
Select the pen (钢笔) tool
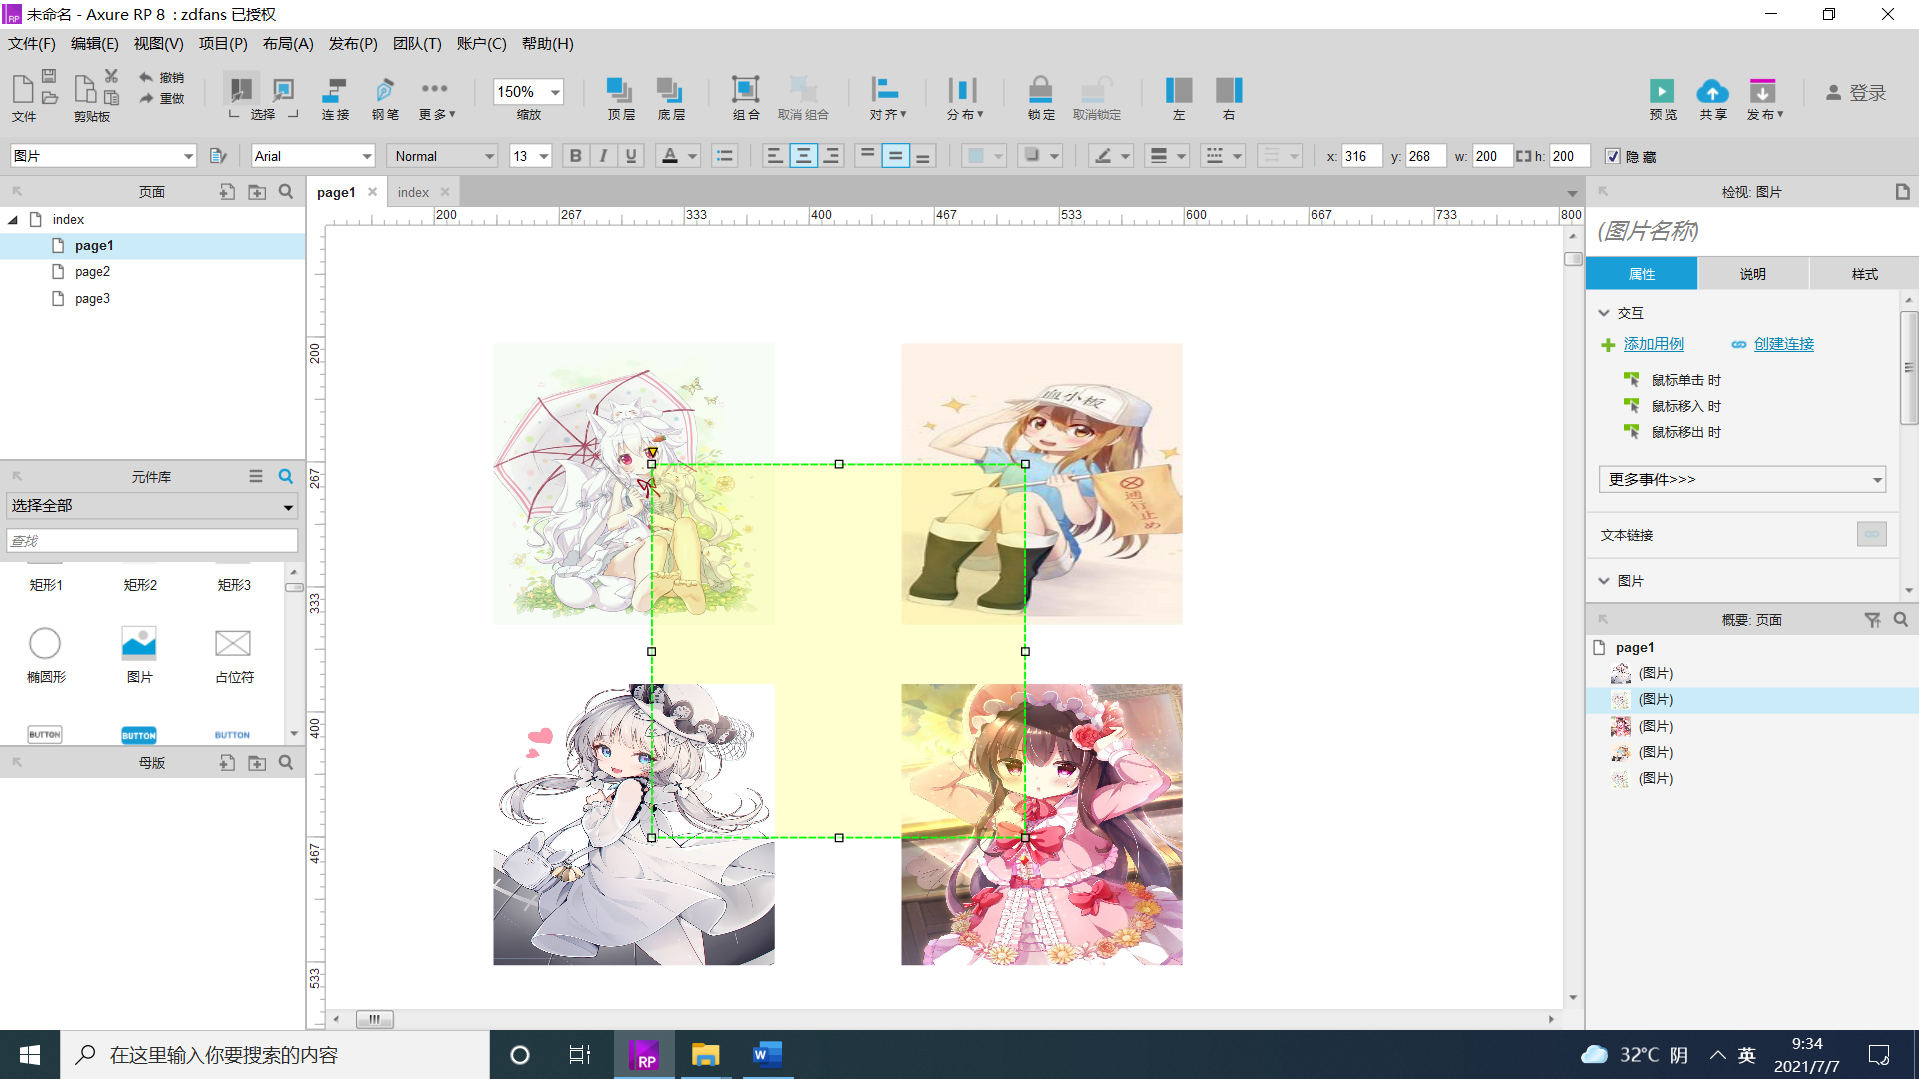pyautogui.click(x=385, y=98)
